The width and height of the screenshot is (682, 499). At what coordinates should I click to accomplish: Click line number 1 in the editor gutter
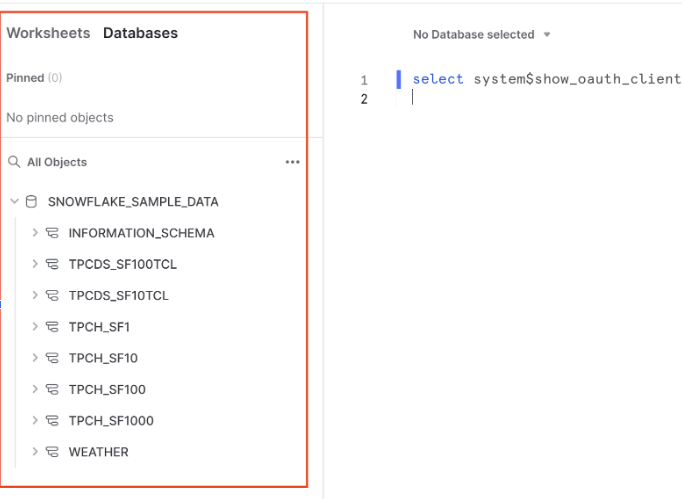[364, 80]
